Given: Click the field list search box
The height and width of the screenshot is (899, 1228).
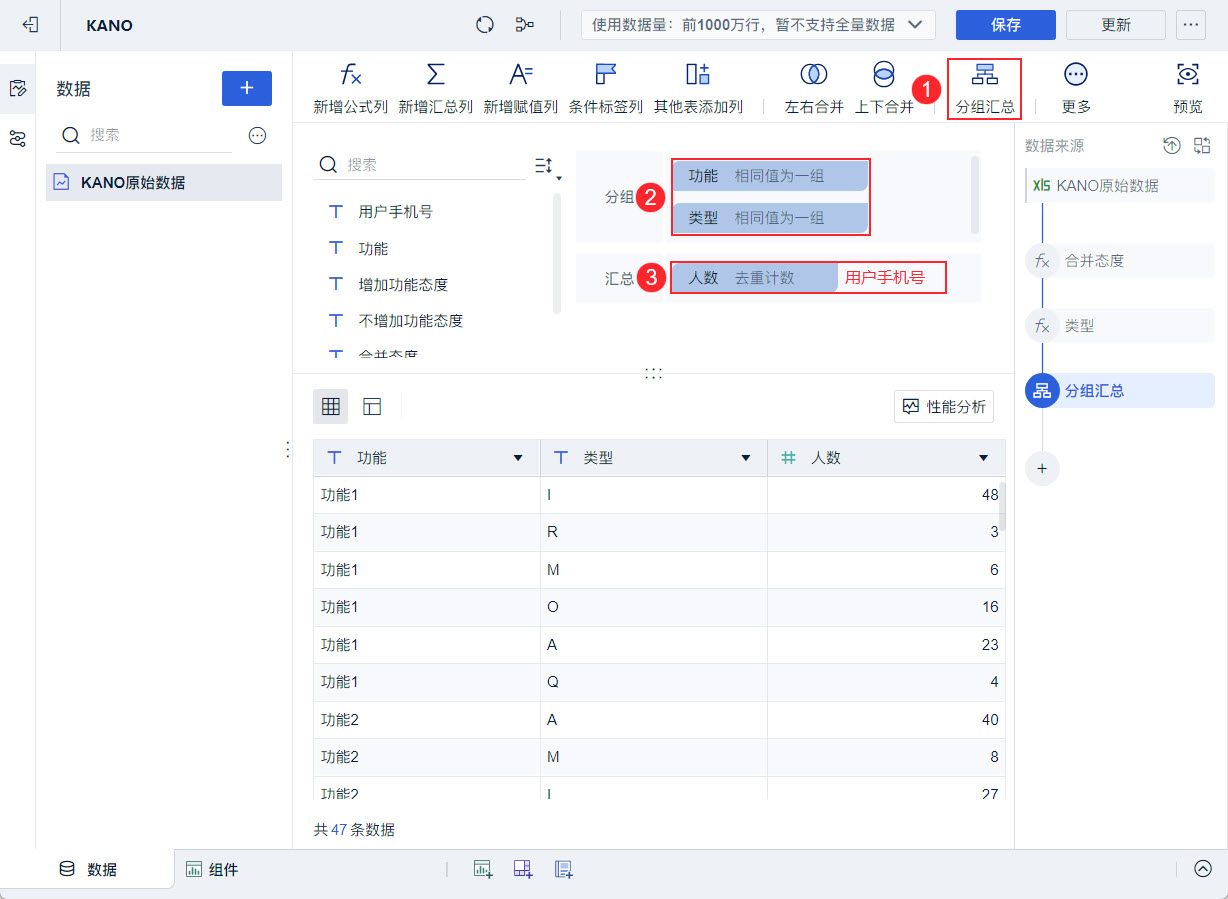Looking at the screenshot, I should coord(420,165).
